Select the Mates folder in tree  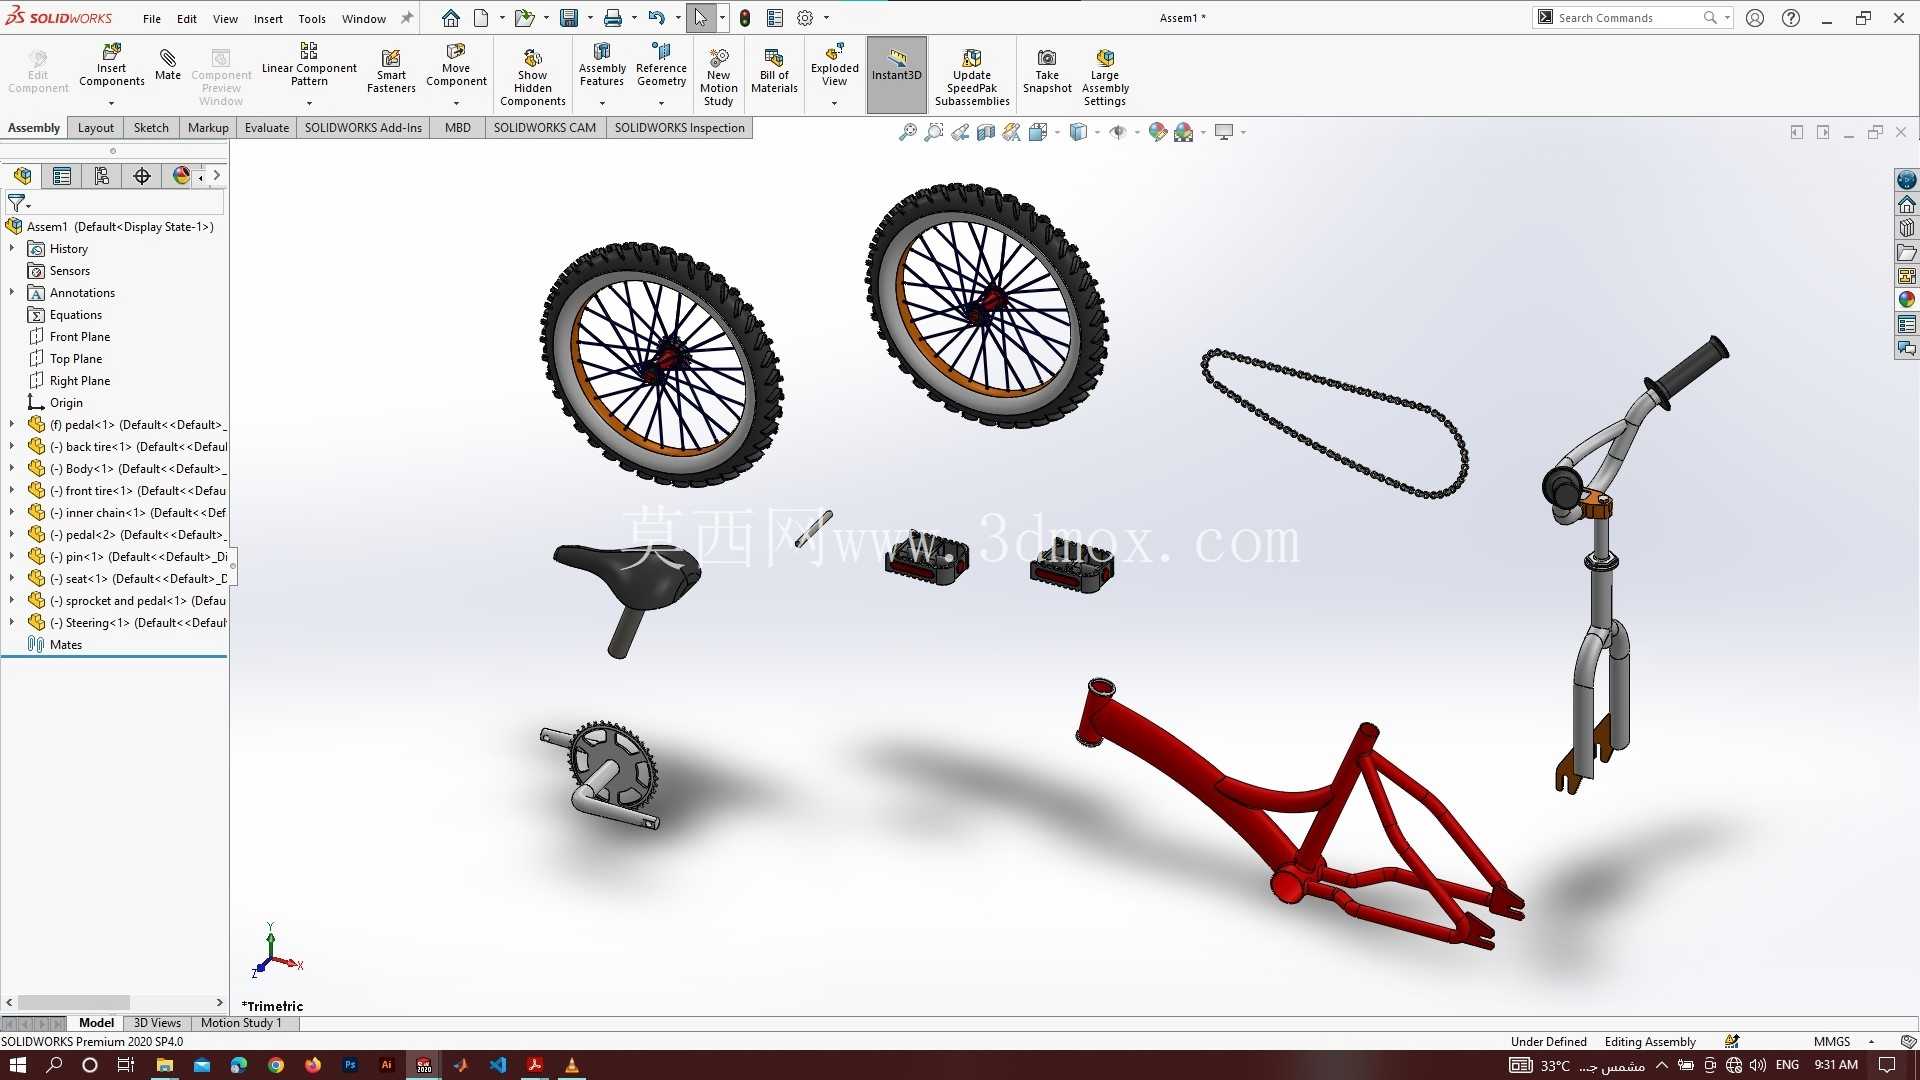pyautogui.click(x=66, y=645)
